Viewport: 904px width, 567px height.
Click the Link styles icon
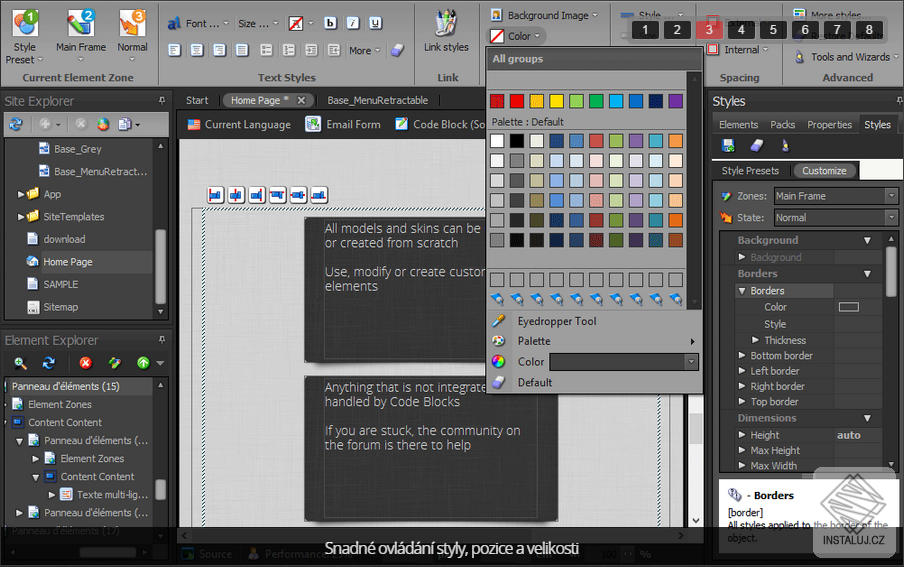[x=446, y=24]
